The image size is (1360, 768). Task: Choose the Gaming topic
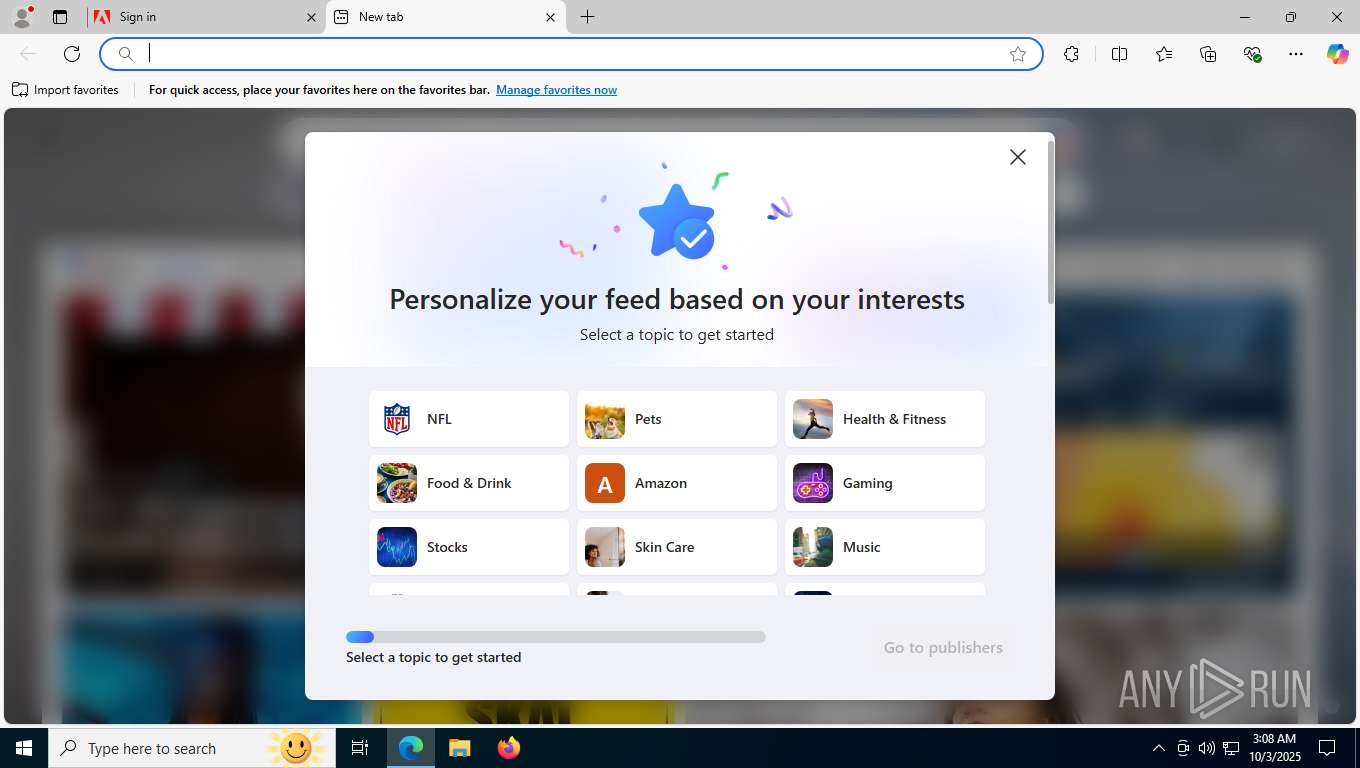[885, 483]
